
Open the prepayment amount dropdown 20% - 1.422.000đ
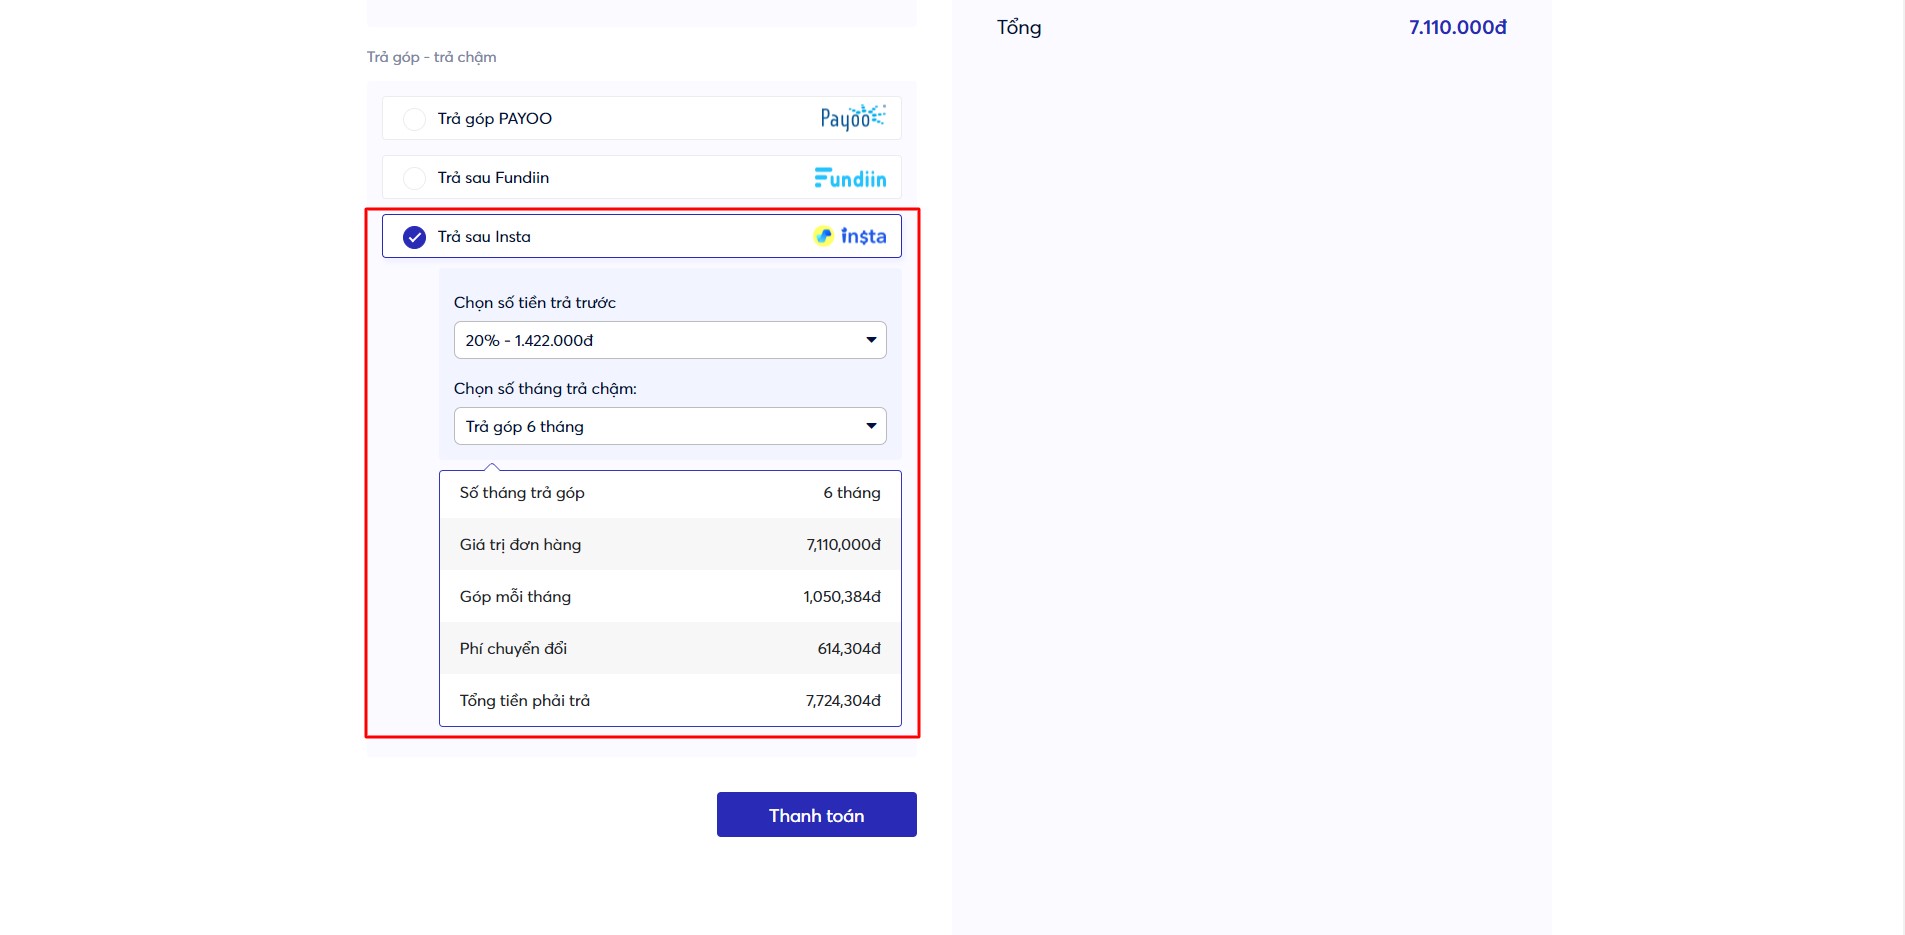tap(670, 340)
